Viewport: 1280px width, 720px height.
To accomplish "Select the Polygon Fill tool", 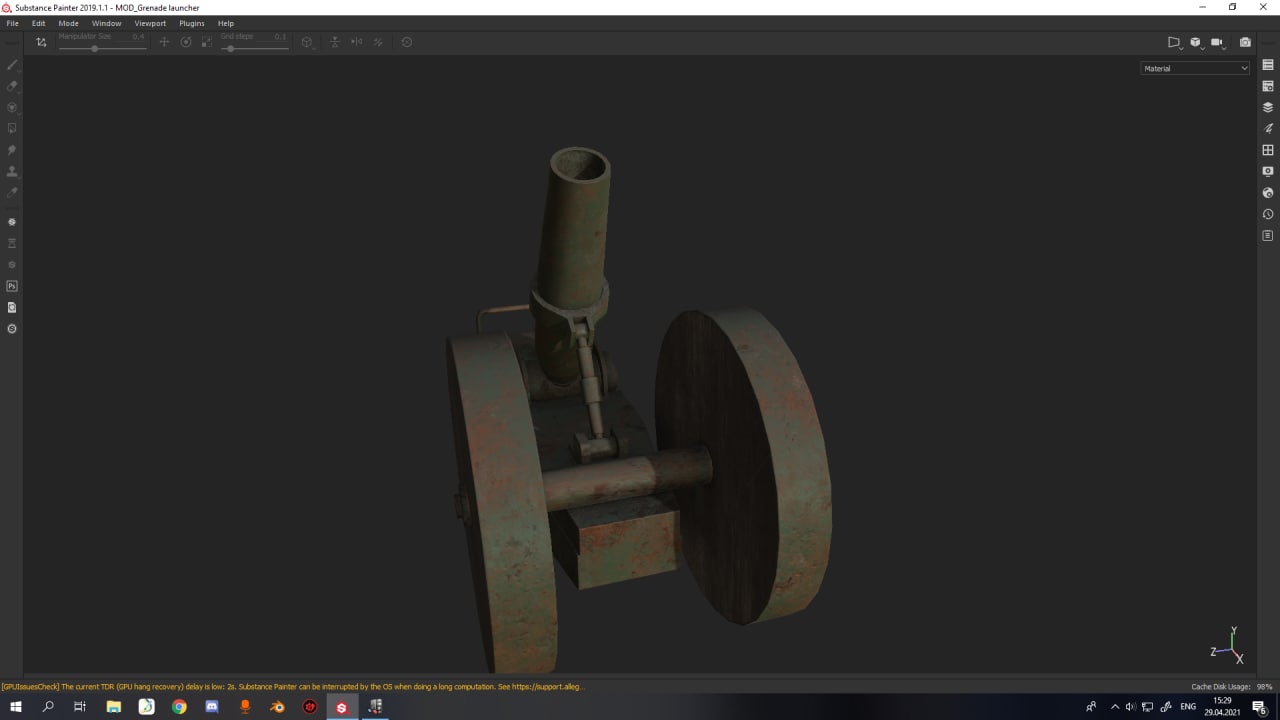I will [12, 128].
